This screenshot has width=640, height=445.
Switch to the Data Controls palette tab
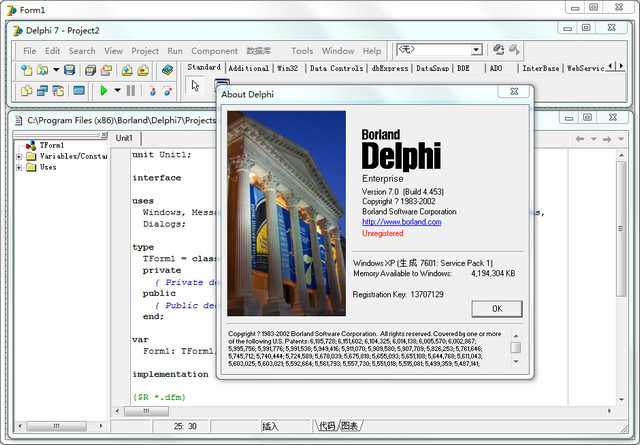pos(336,68)
